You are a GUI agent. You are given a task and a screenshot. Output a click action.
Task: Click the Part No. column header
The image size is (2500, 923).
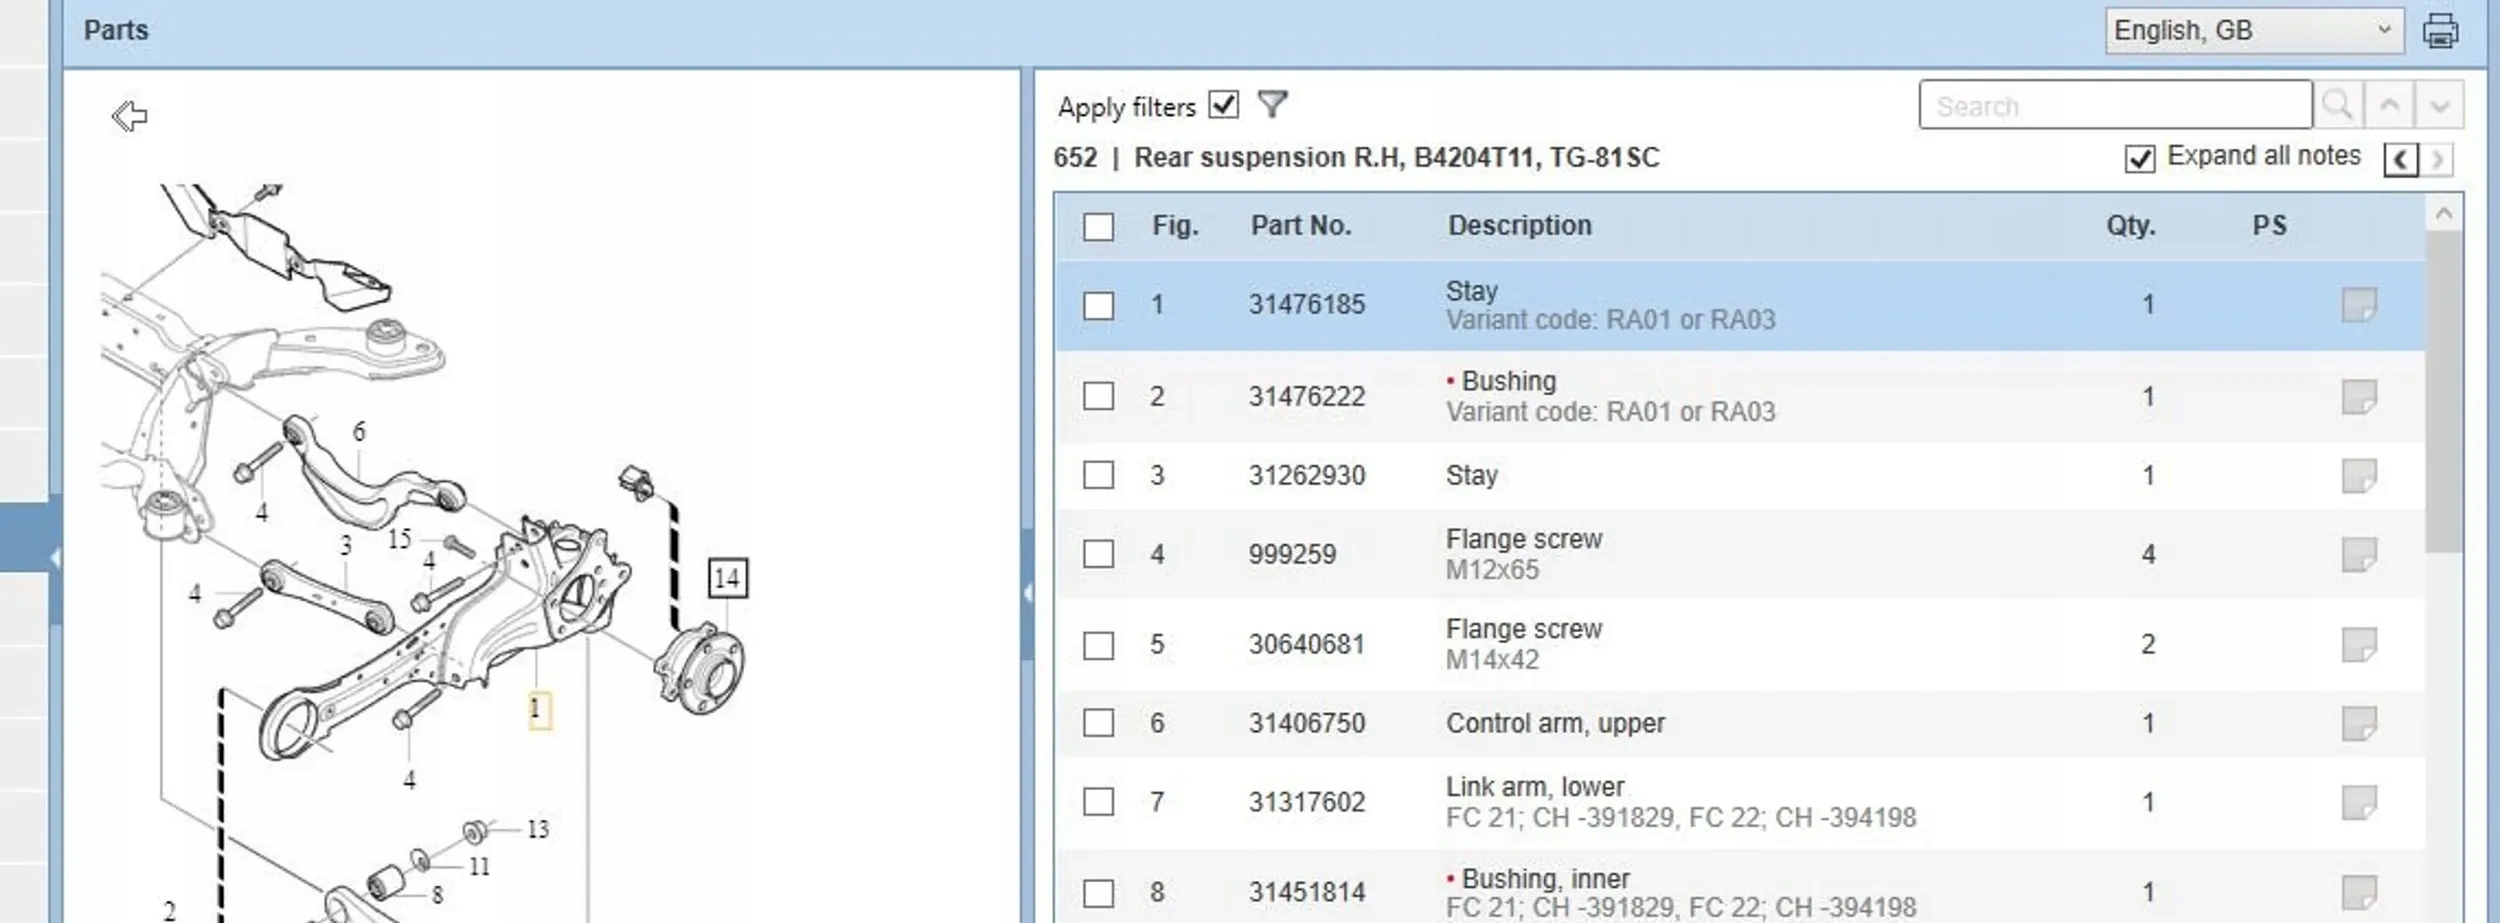(x=1301, y=226)
